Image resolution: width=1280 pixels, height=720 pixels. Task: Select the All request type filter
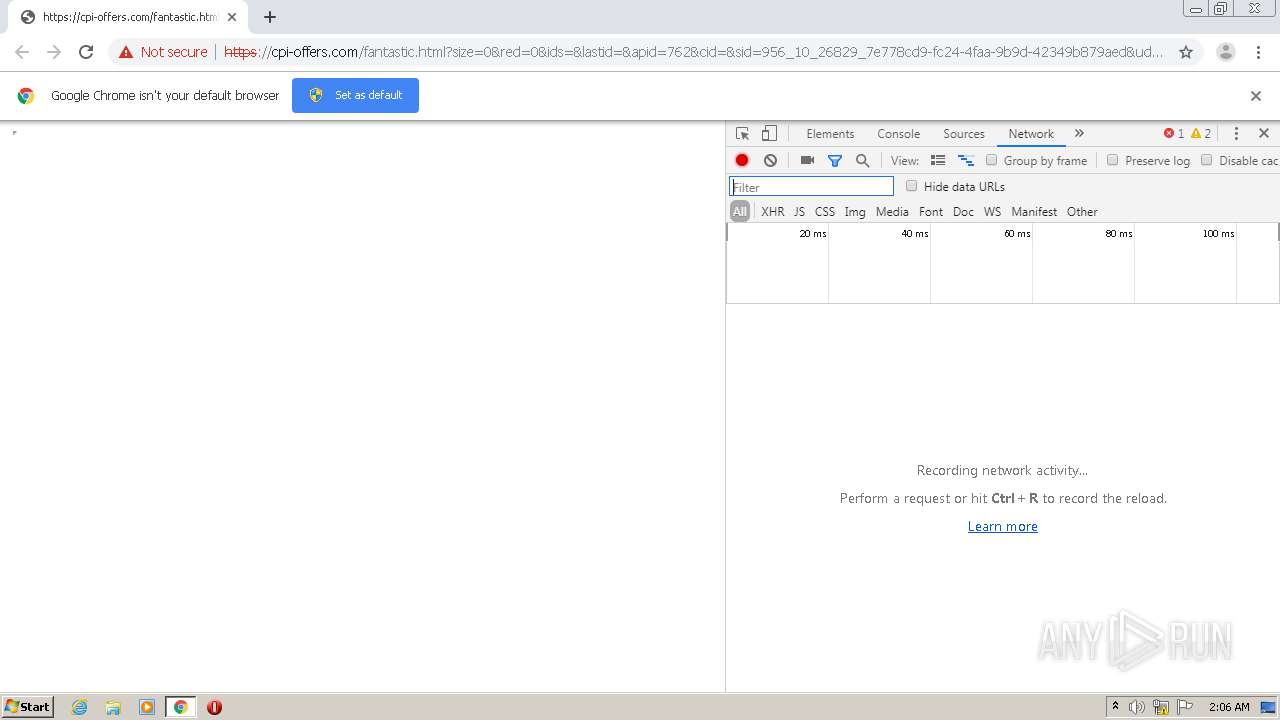pyautogui.click(x=740, y=212)
